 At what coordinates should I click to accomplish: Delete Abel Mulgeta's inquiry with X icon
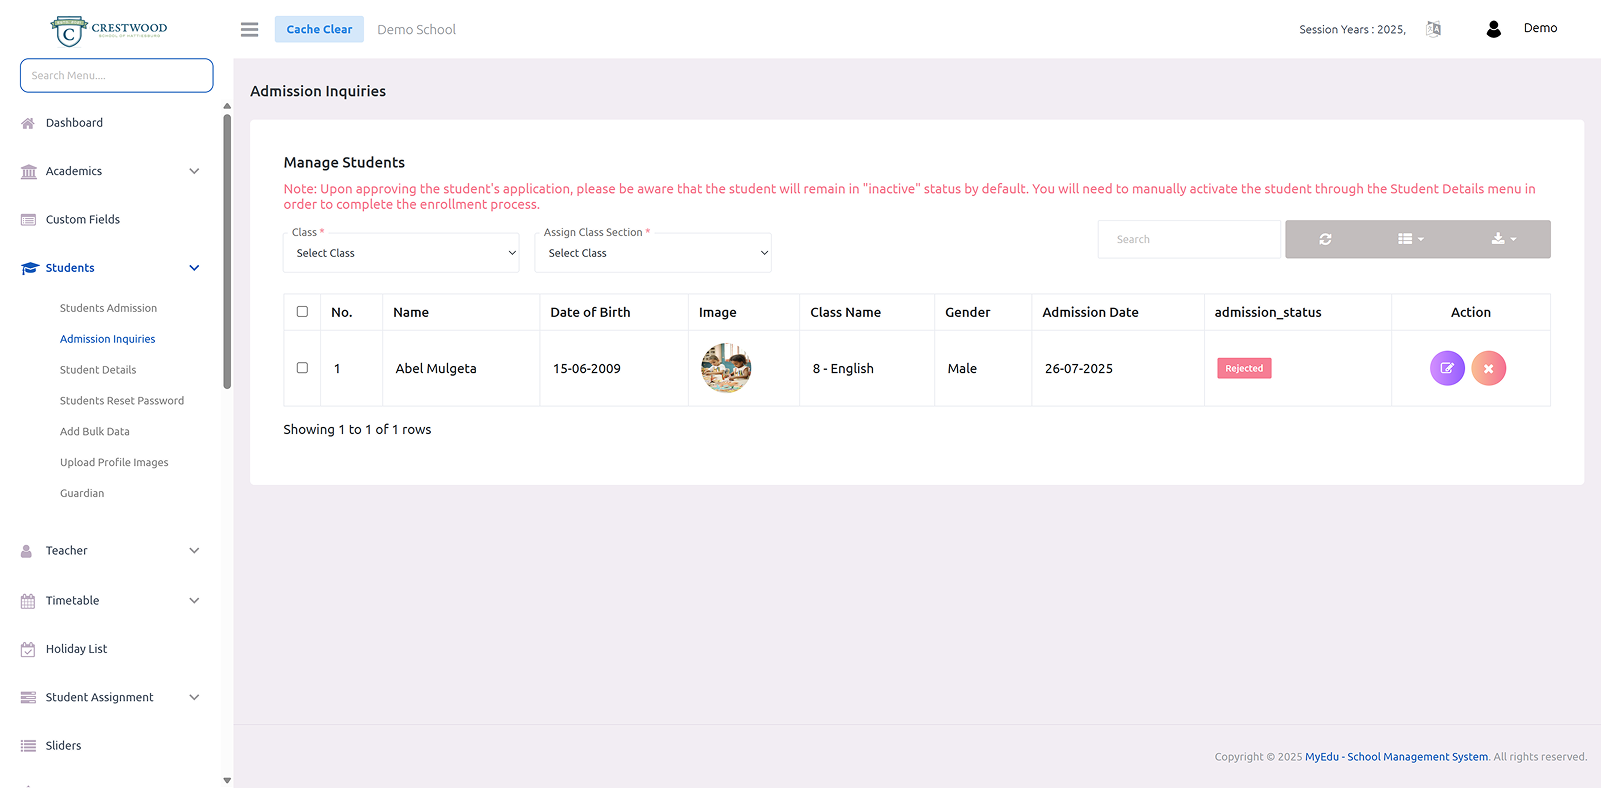point(1488,368)
